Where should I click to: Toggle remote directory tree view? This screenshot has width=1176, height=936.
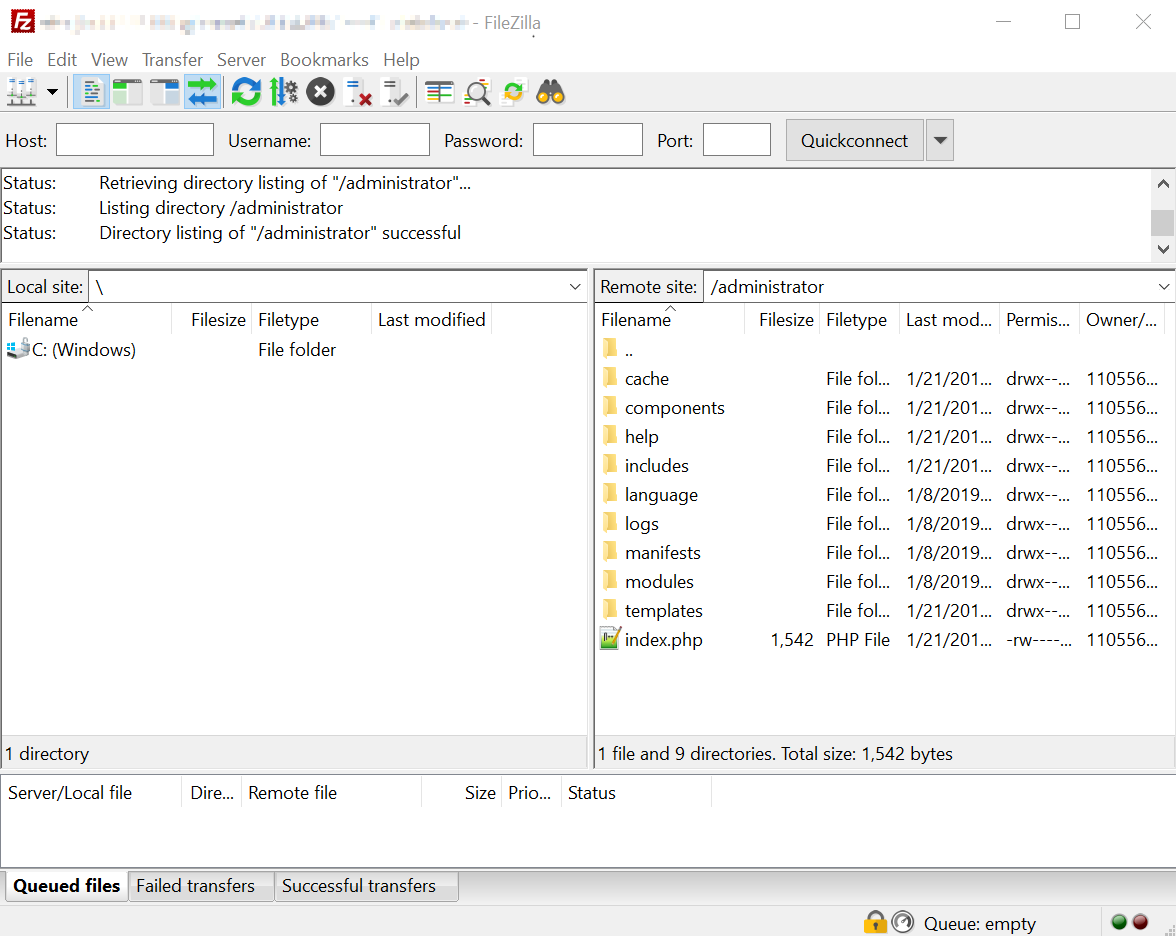click(x=164, y=92)
